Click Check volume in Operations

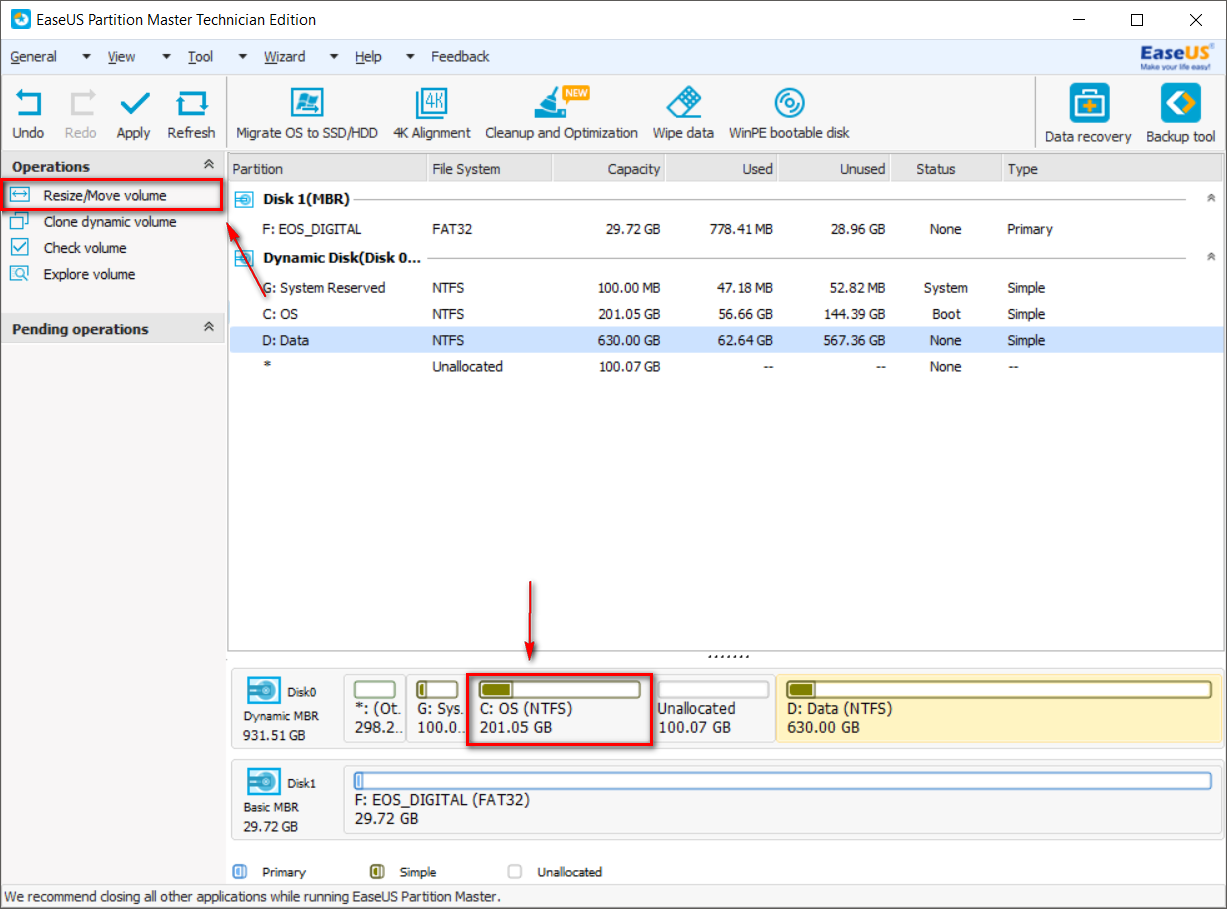coord(85,248)
